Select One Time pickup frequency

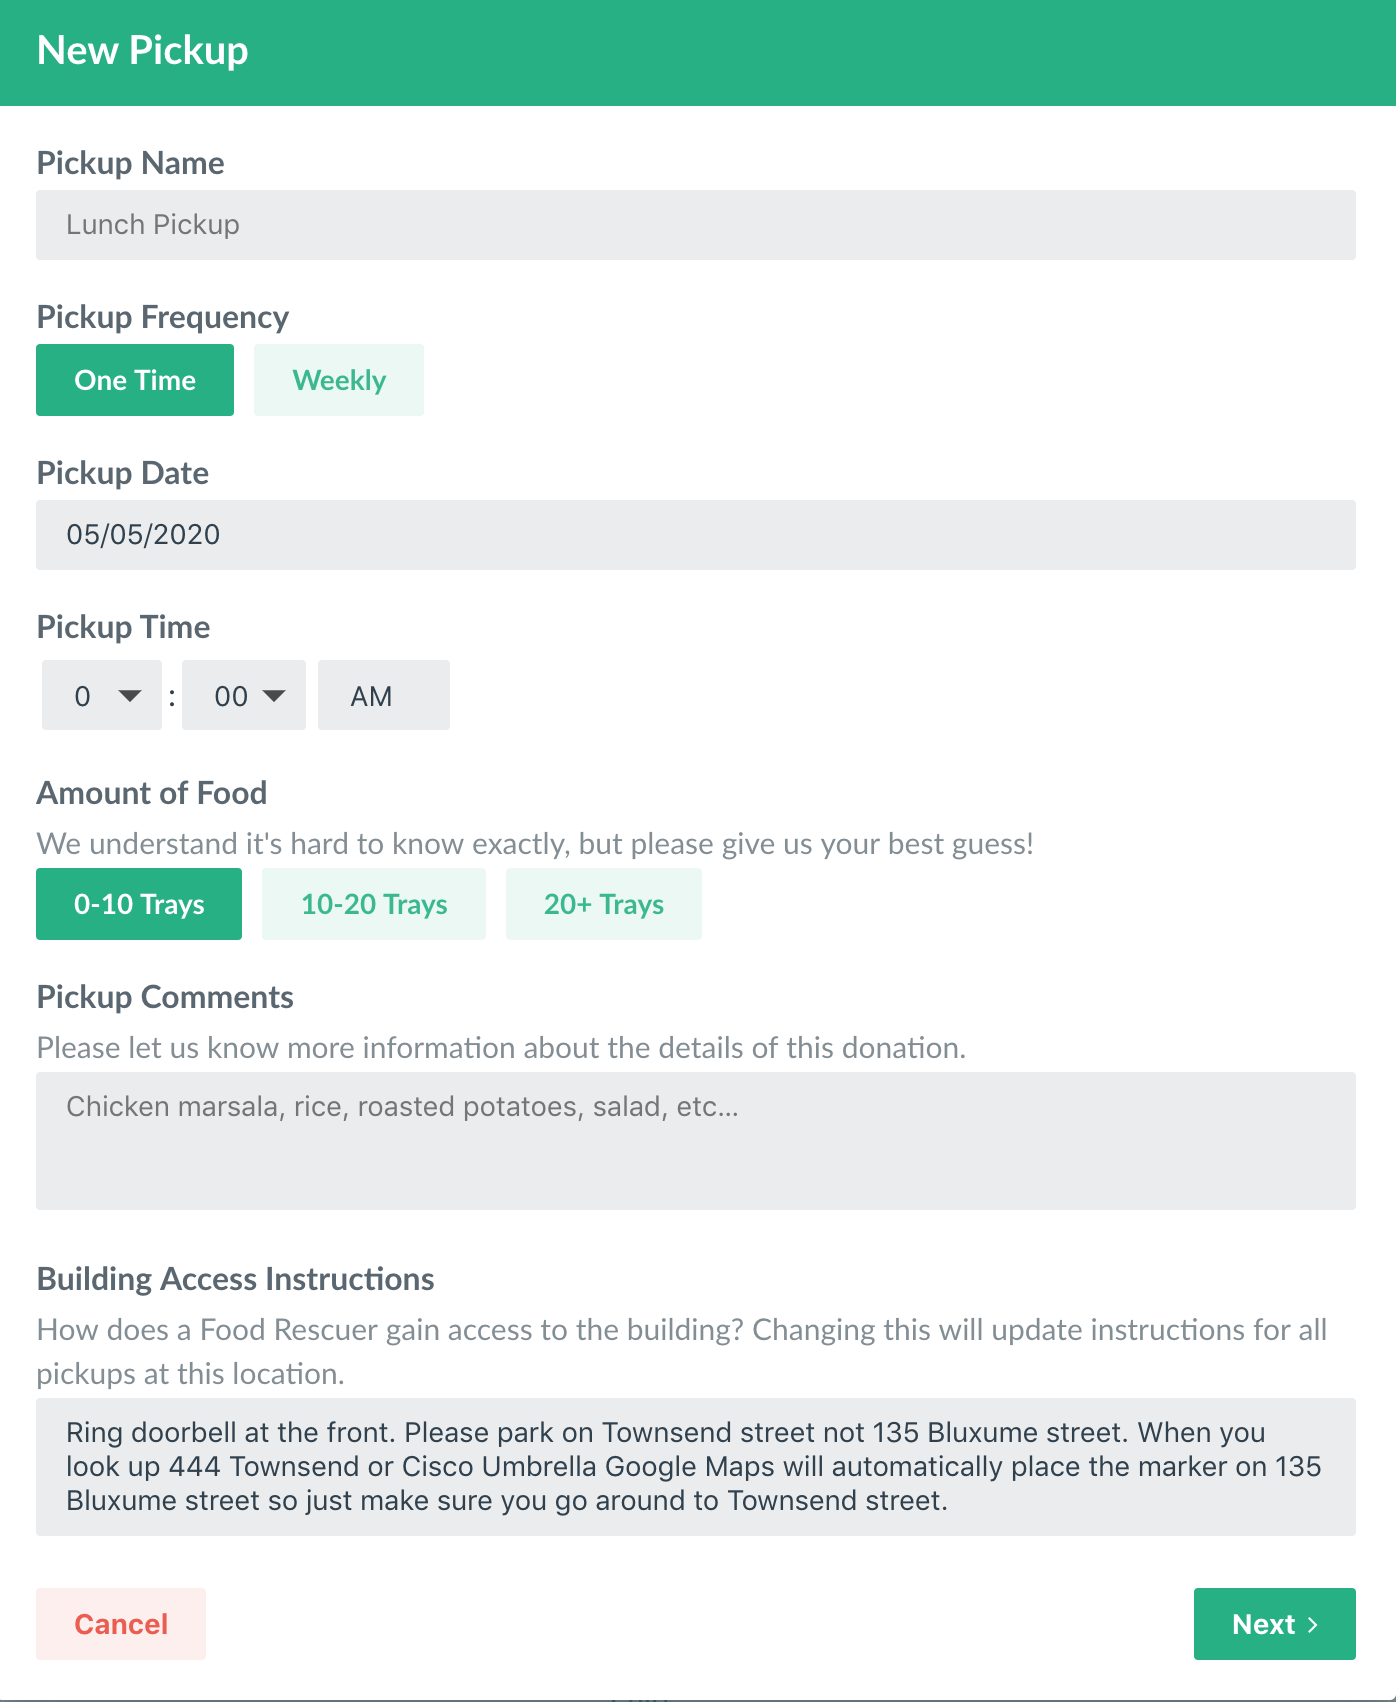(135, 379)
